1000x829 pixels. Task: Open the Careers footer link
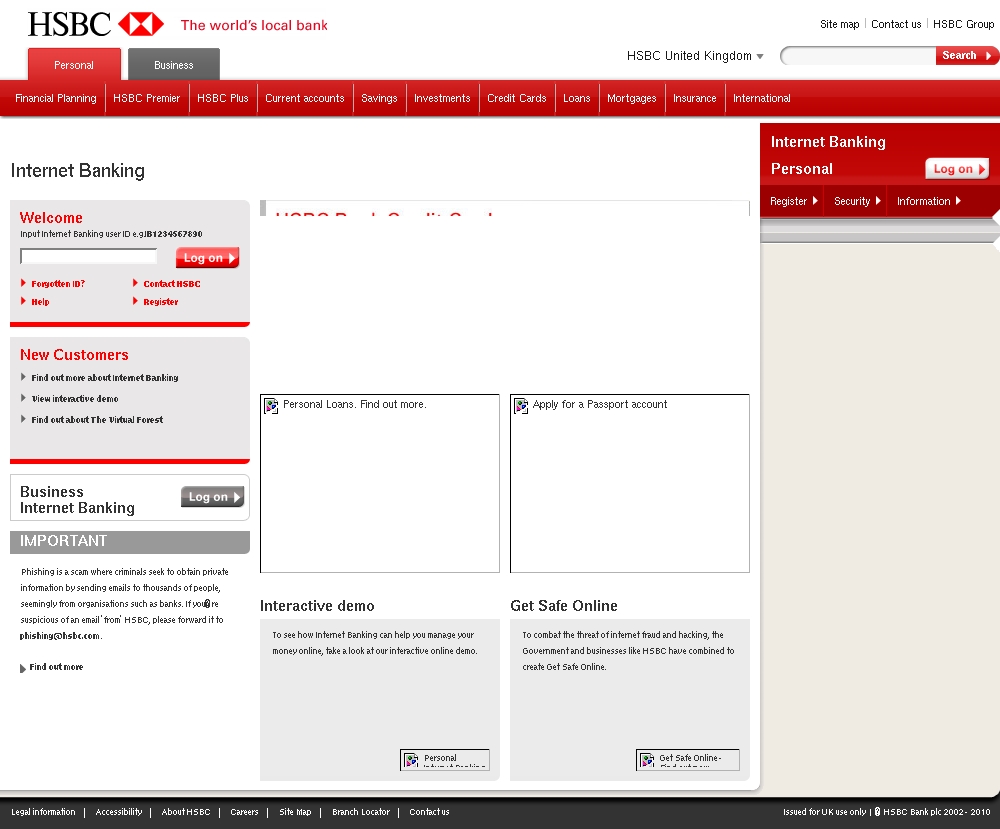click(244, 812)
